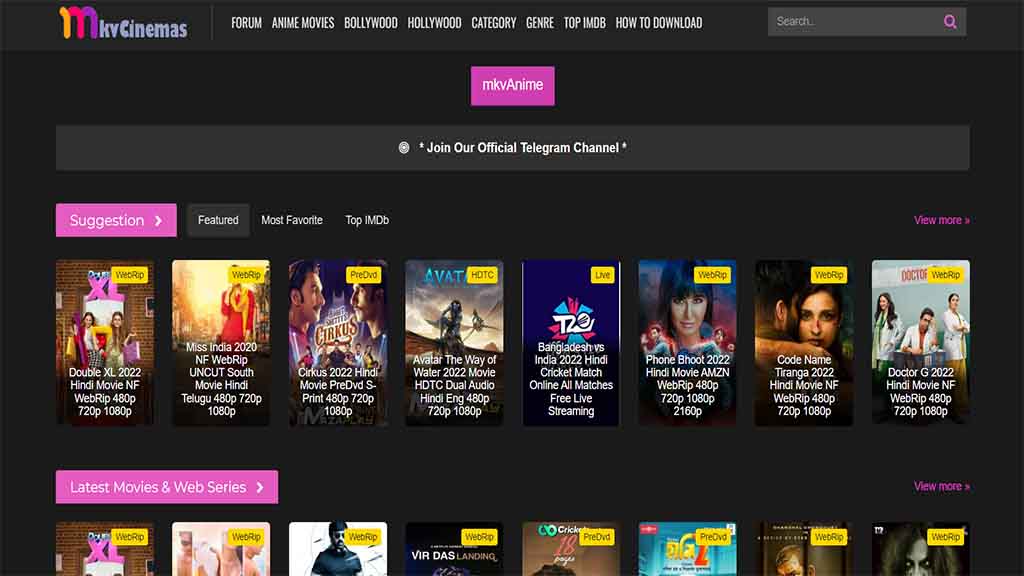
Task: Click the mkvAnime button
Action: tap(513, 86)
